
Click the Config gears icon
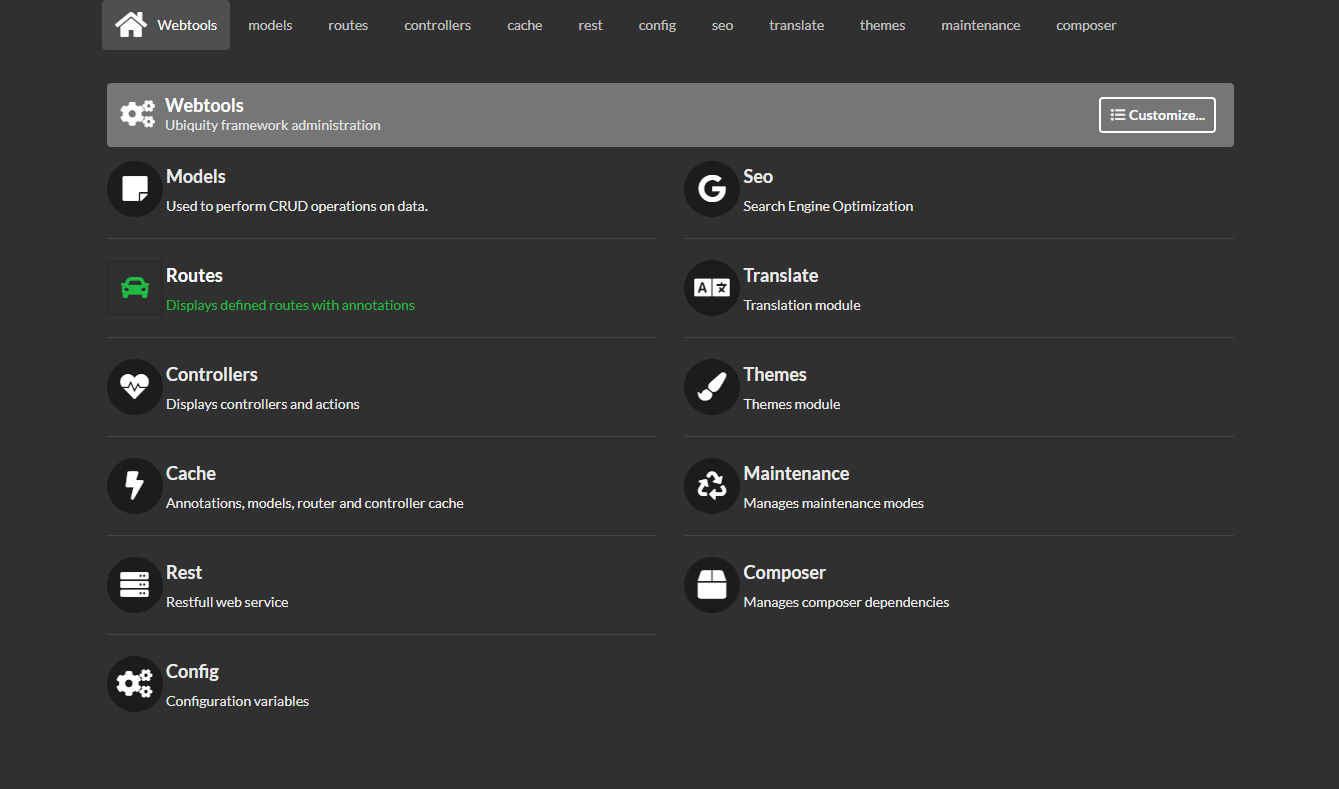click(x=134, y=684)
